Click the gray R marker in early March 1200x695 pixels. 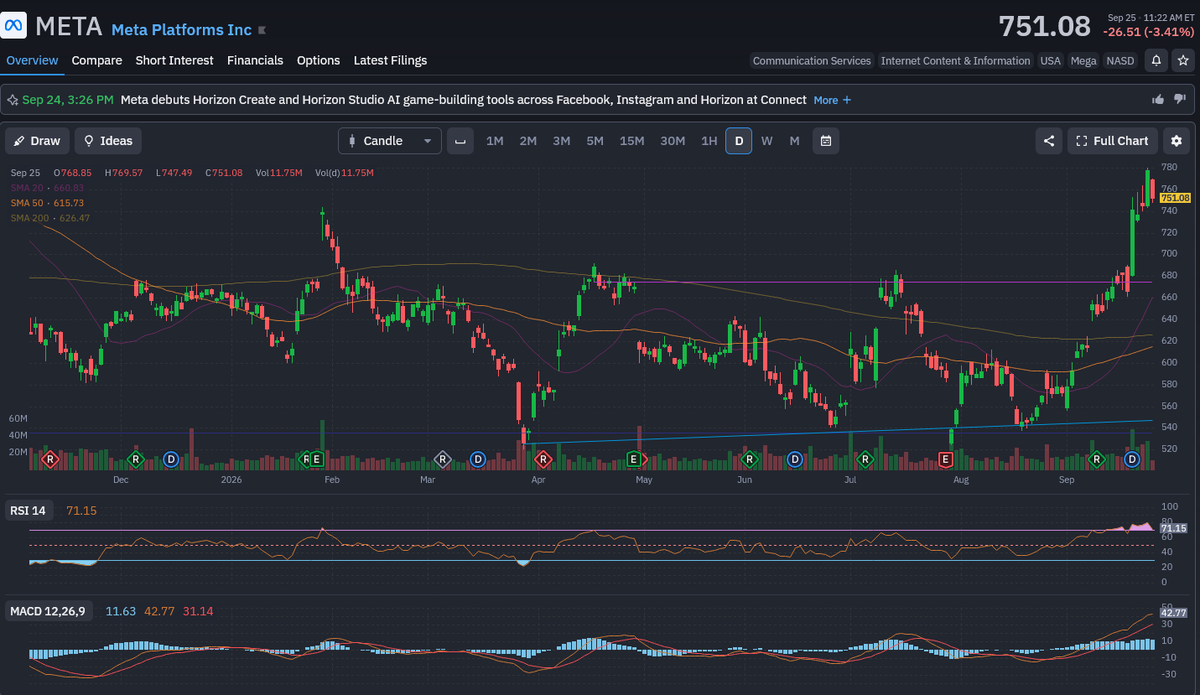point(442,459)
